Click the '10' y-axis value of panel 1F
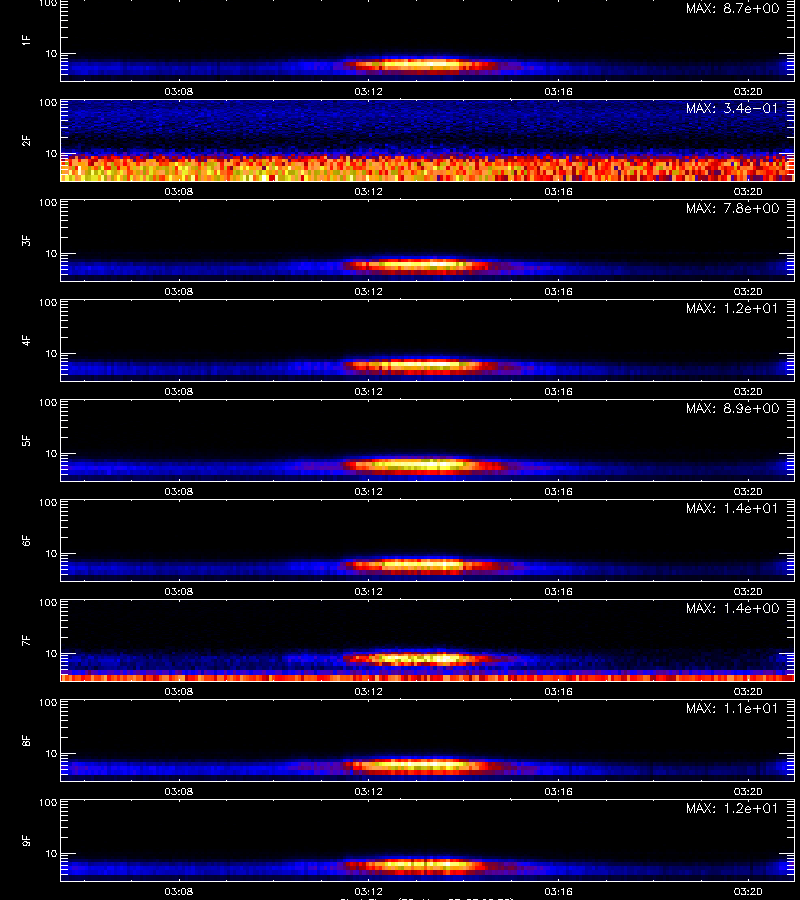 click(x=52, y=53)
